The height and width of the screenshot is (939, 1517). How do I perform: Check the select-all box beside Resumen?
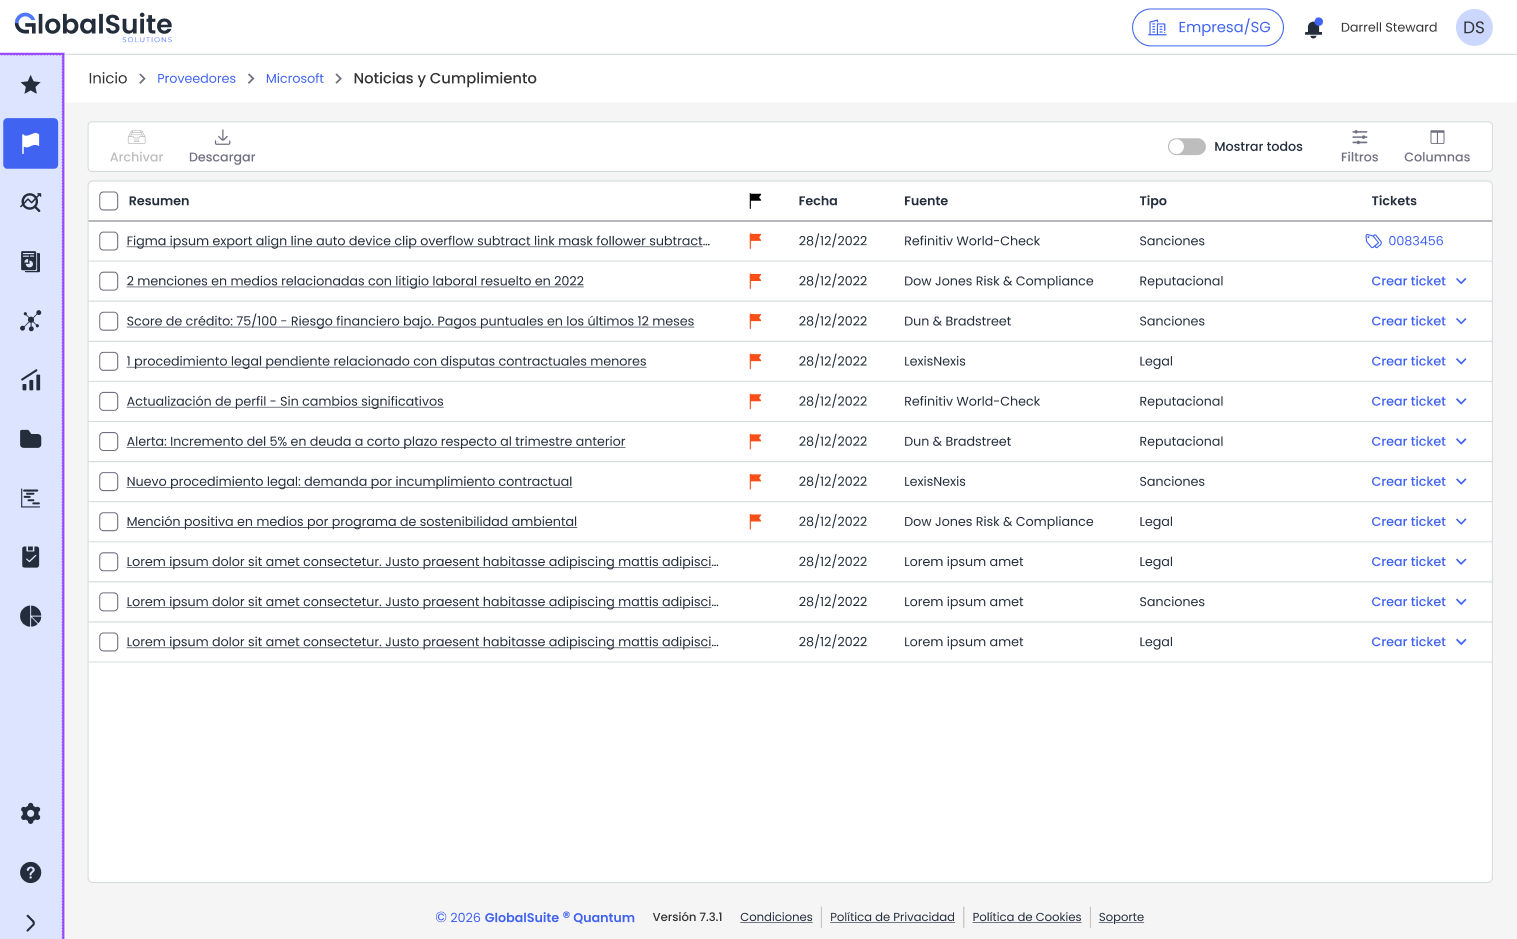pyautogui.click(x=109, y=201)
